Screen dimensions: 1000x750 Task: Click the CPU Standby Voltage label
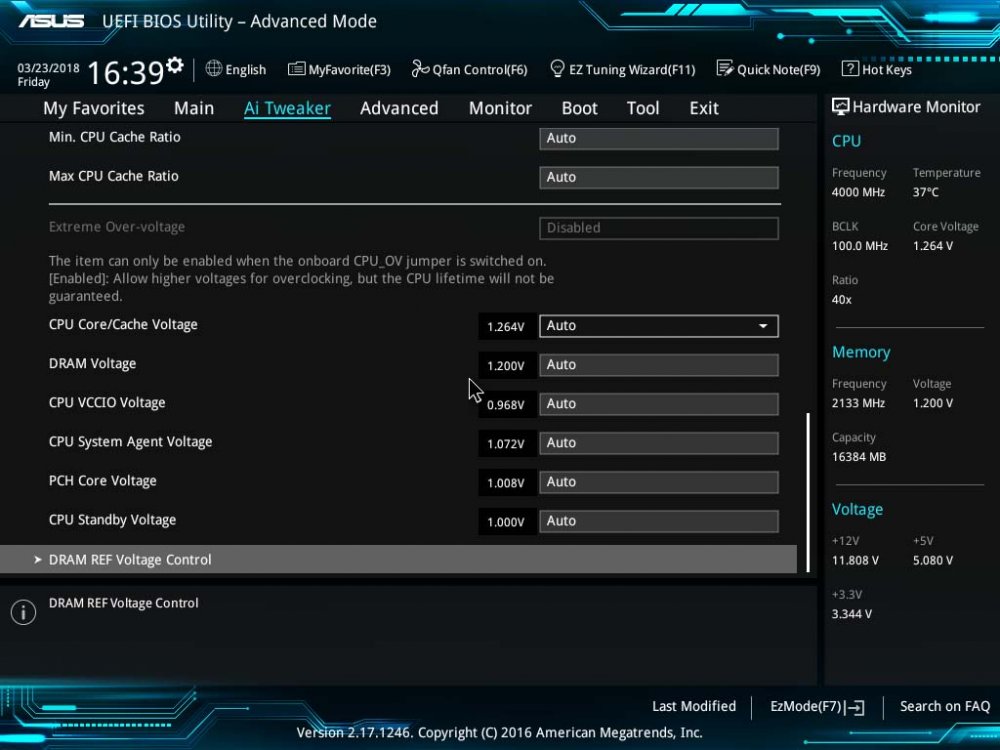click(112, 520)
